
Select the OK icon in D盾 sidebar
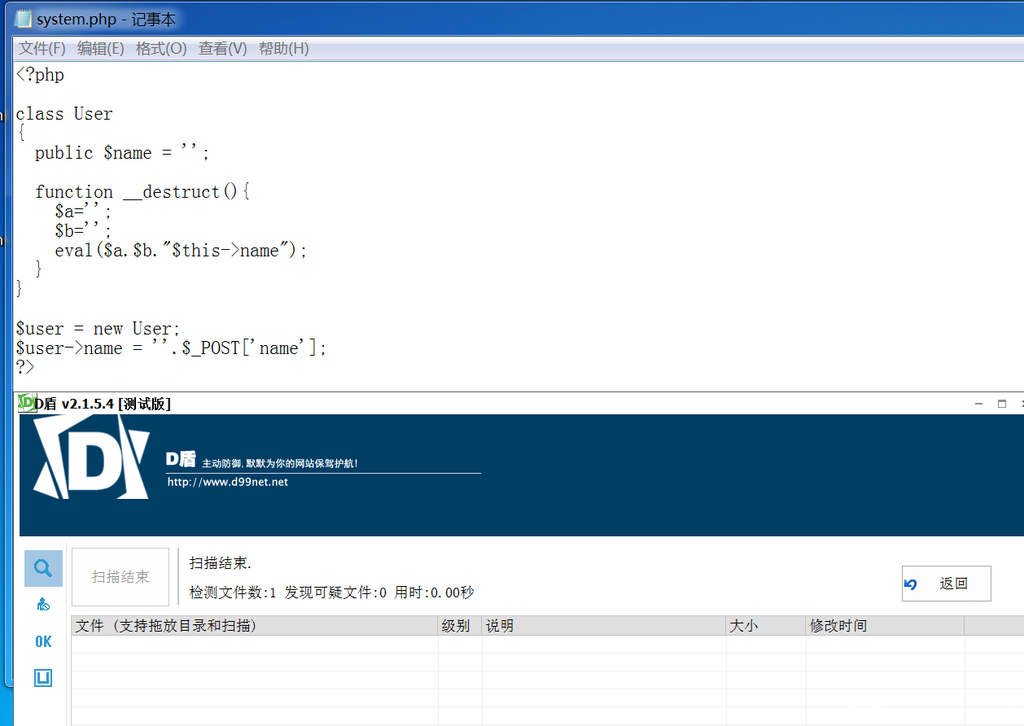point(43,642)
